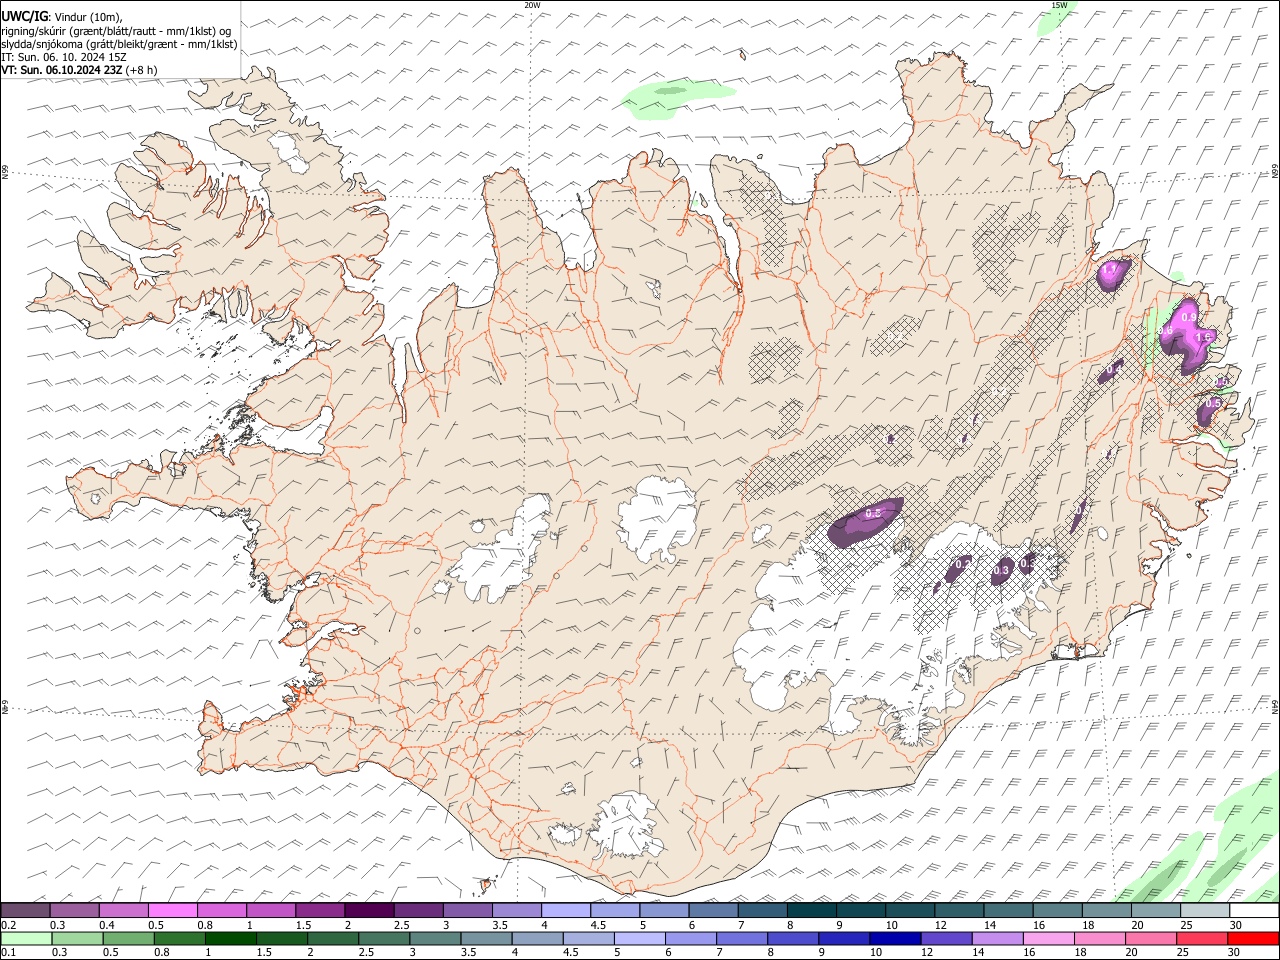The image size is (1280, 960).
Task: Click the '0.1' label in lower legend row
Action: (x=8, y=953)
